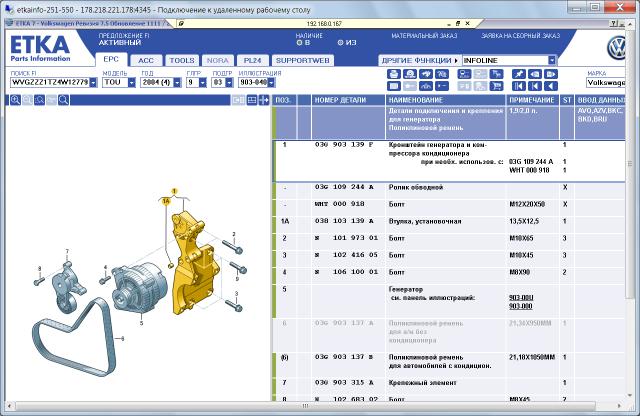Click the Примечание column header
This screenshot has height=416, width=640.
(x=532, y=100)
